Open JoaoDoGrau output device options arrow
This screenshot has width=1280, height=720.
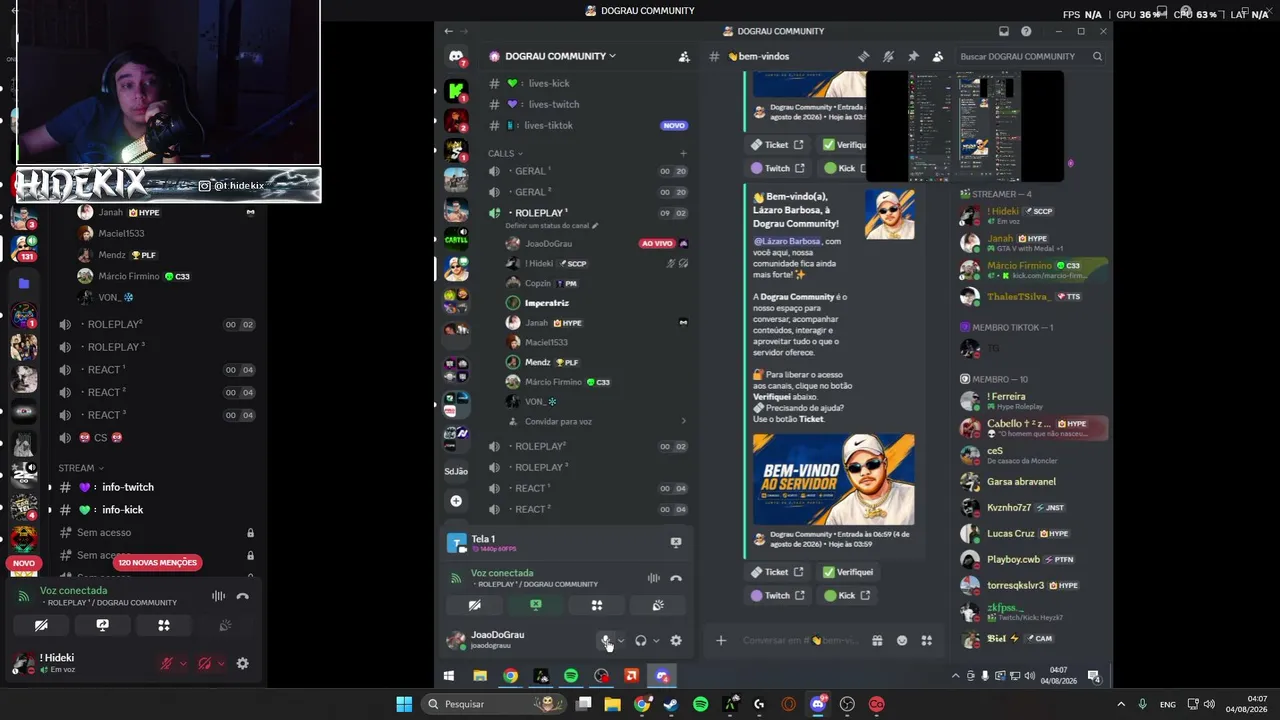(655, 641)
